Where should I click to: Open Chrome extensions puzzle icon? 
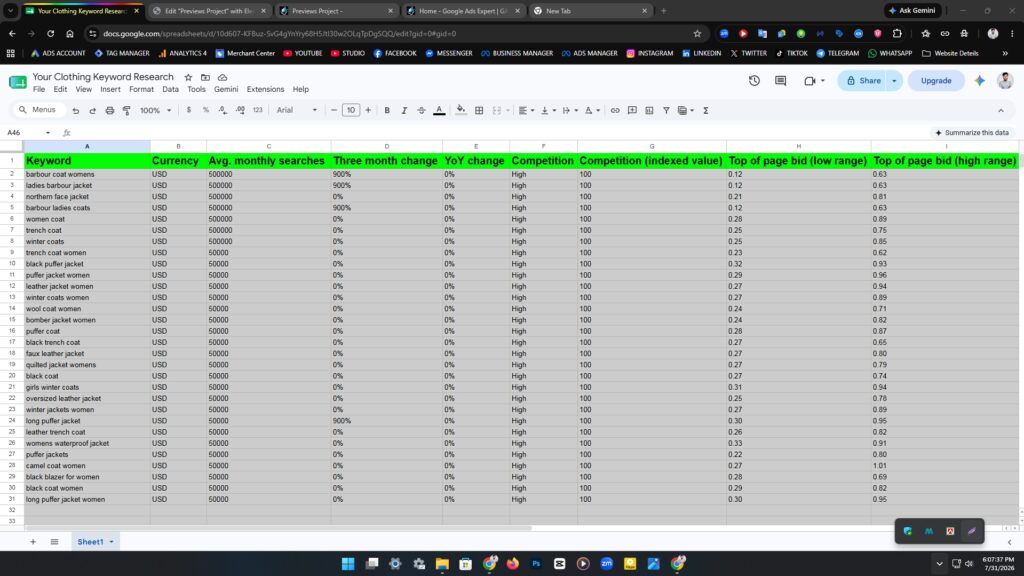[897, 33]
